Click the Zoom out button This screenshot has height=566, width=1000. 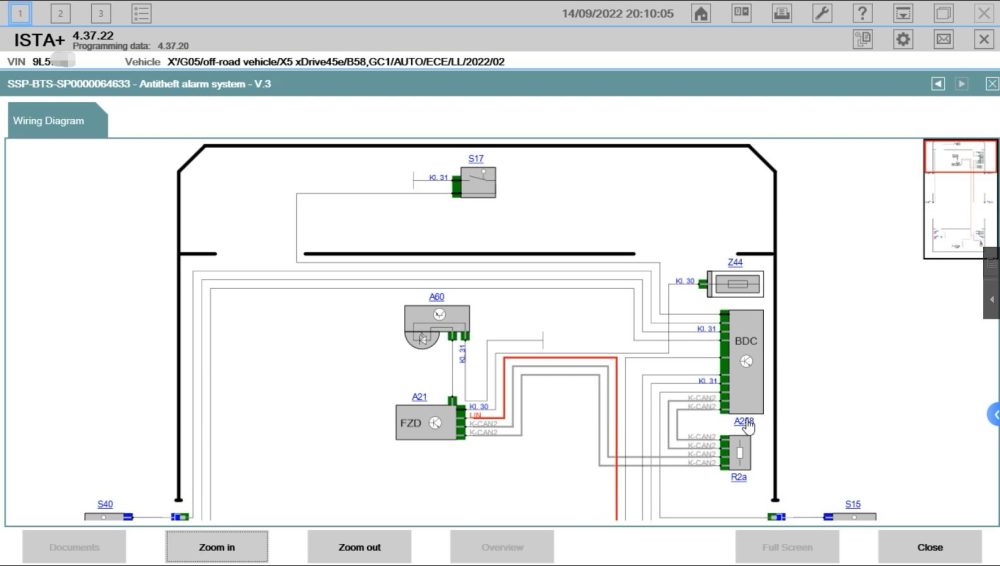point(360,547)
